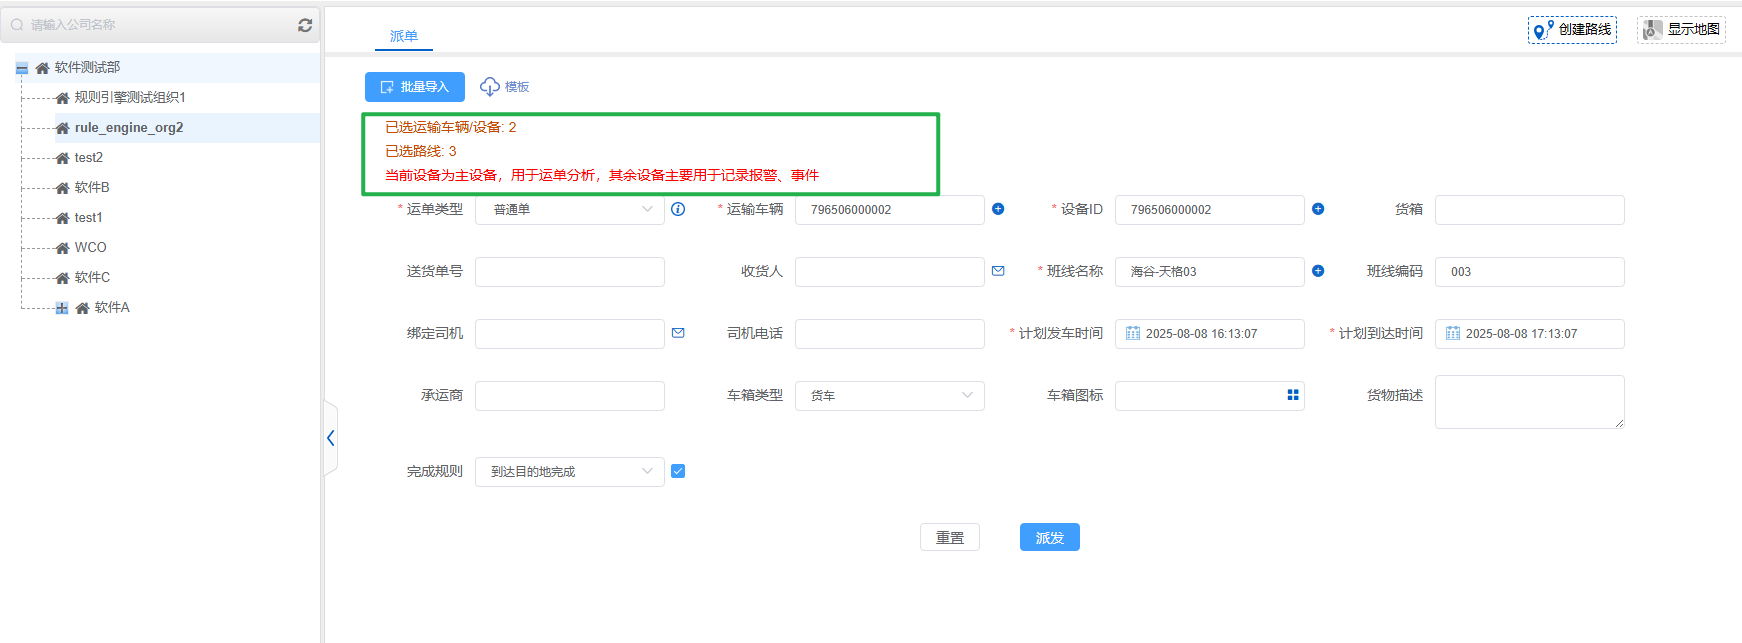The height and width of the screenshot is (643, 1742).
Task: Open the 车箱类型 dropdown
Action: 889,396
